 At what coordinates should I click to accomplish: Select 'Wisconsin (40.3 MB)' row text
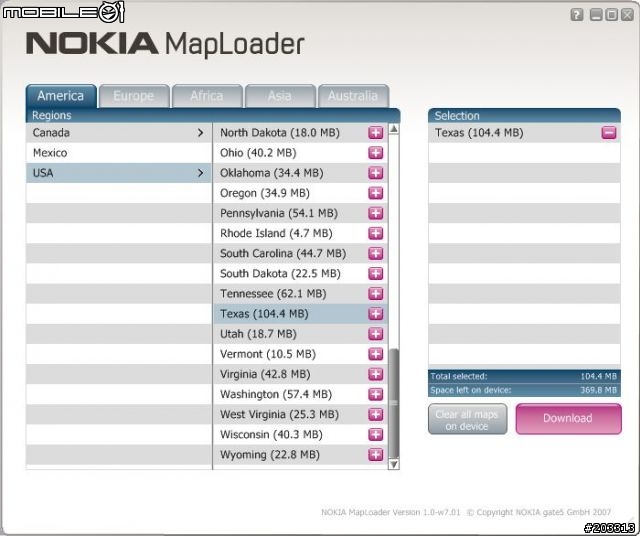(271, 434)
